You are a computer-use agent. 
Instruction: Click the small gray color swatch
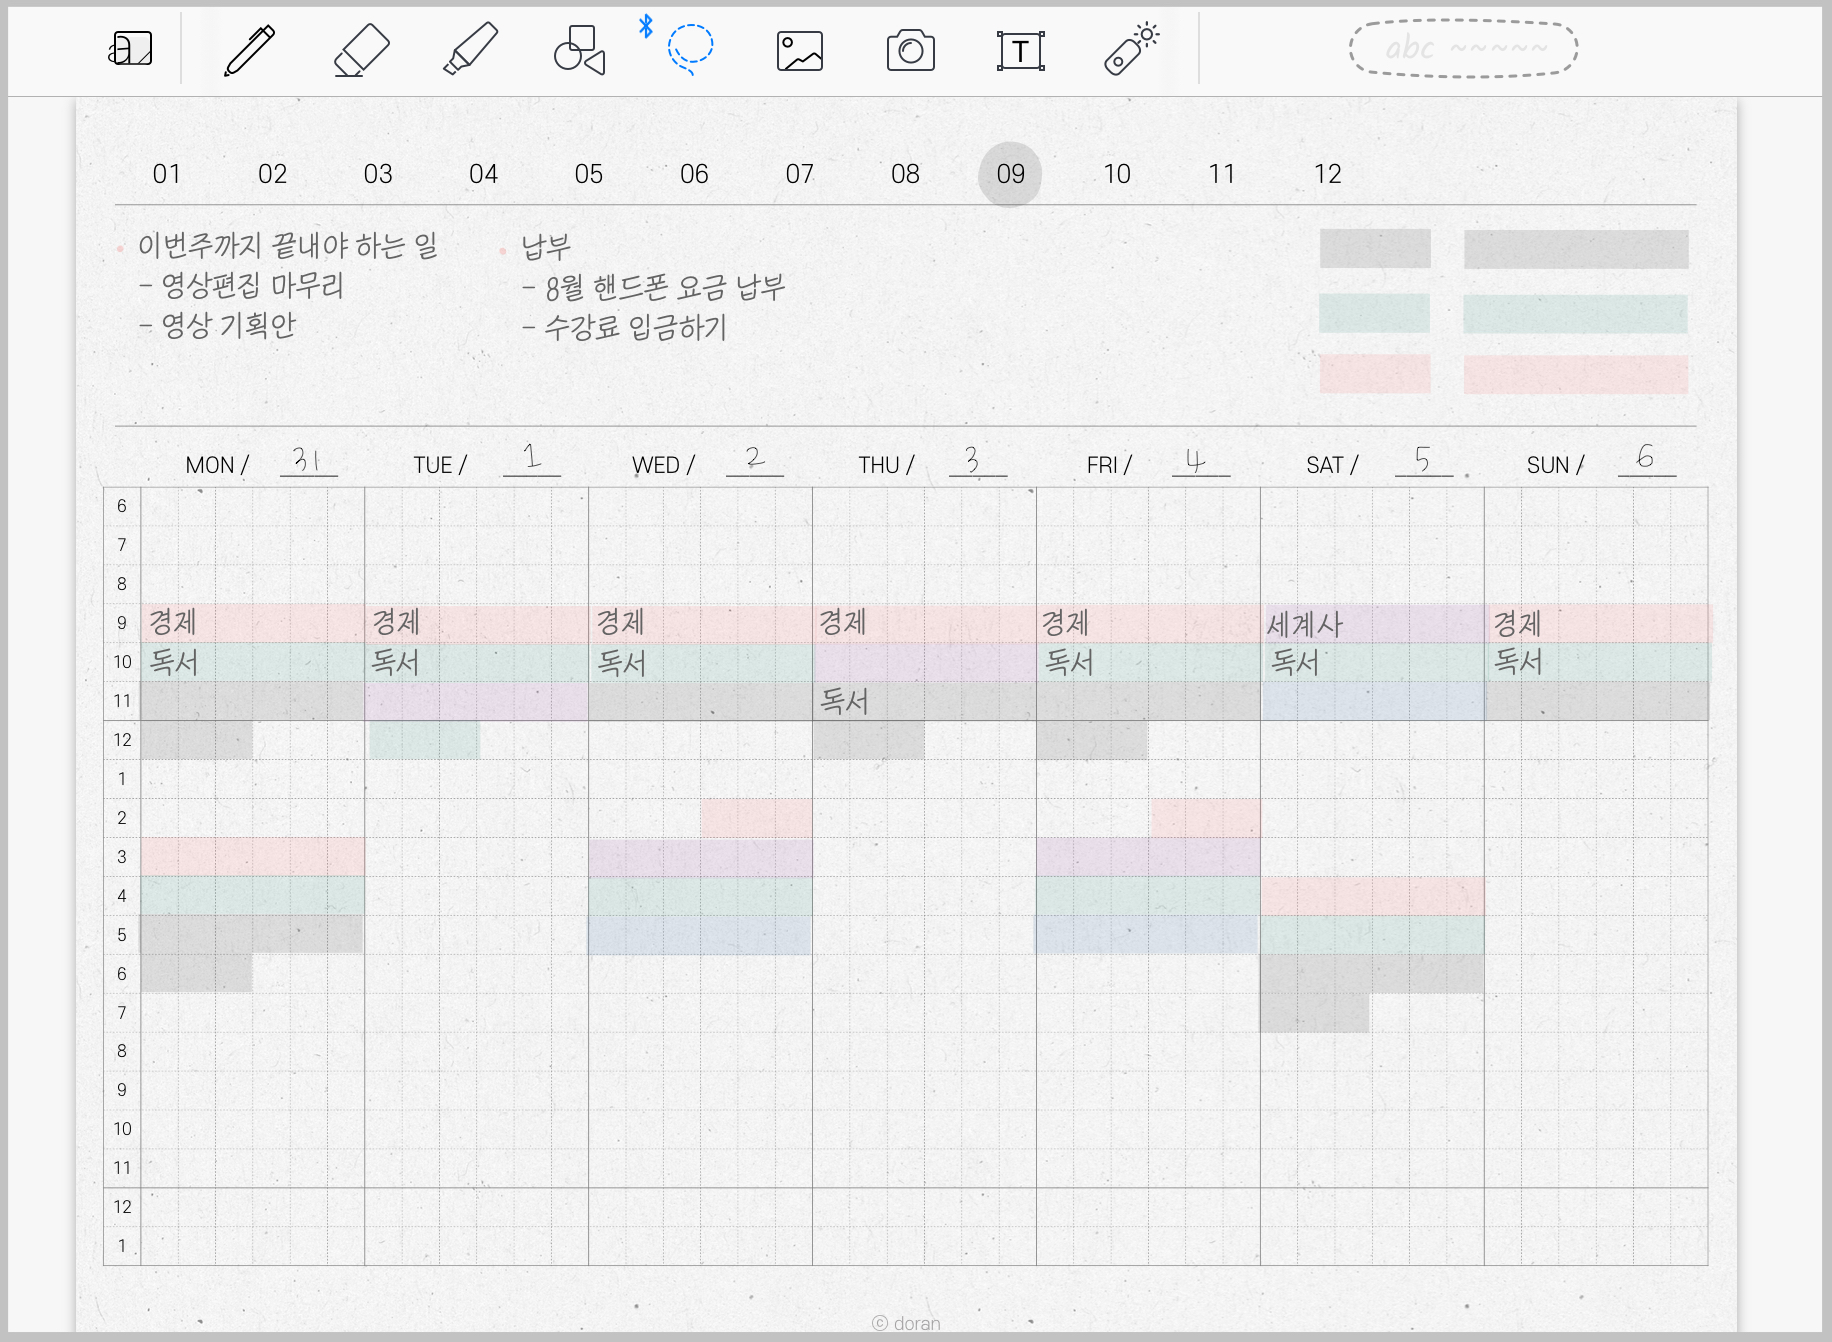1375,248
